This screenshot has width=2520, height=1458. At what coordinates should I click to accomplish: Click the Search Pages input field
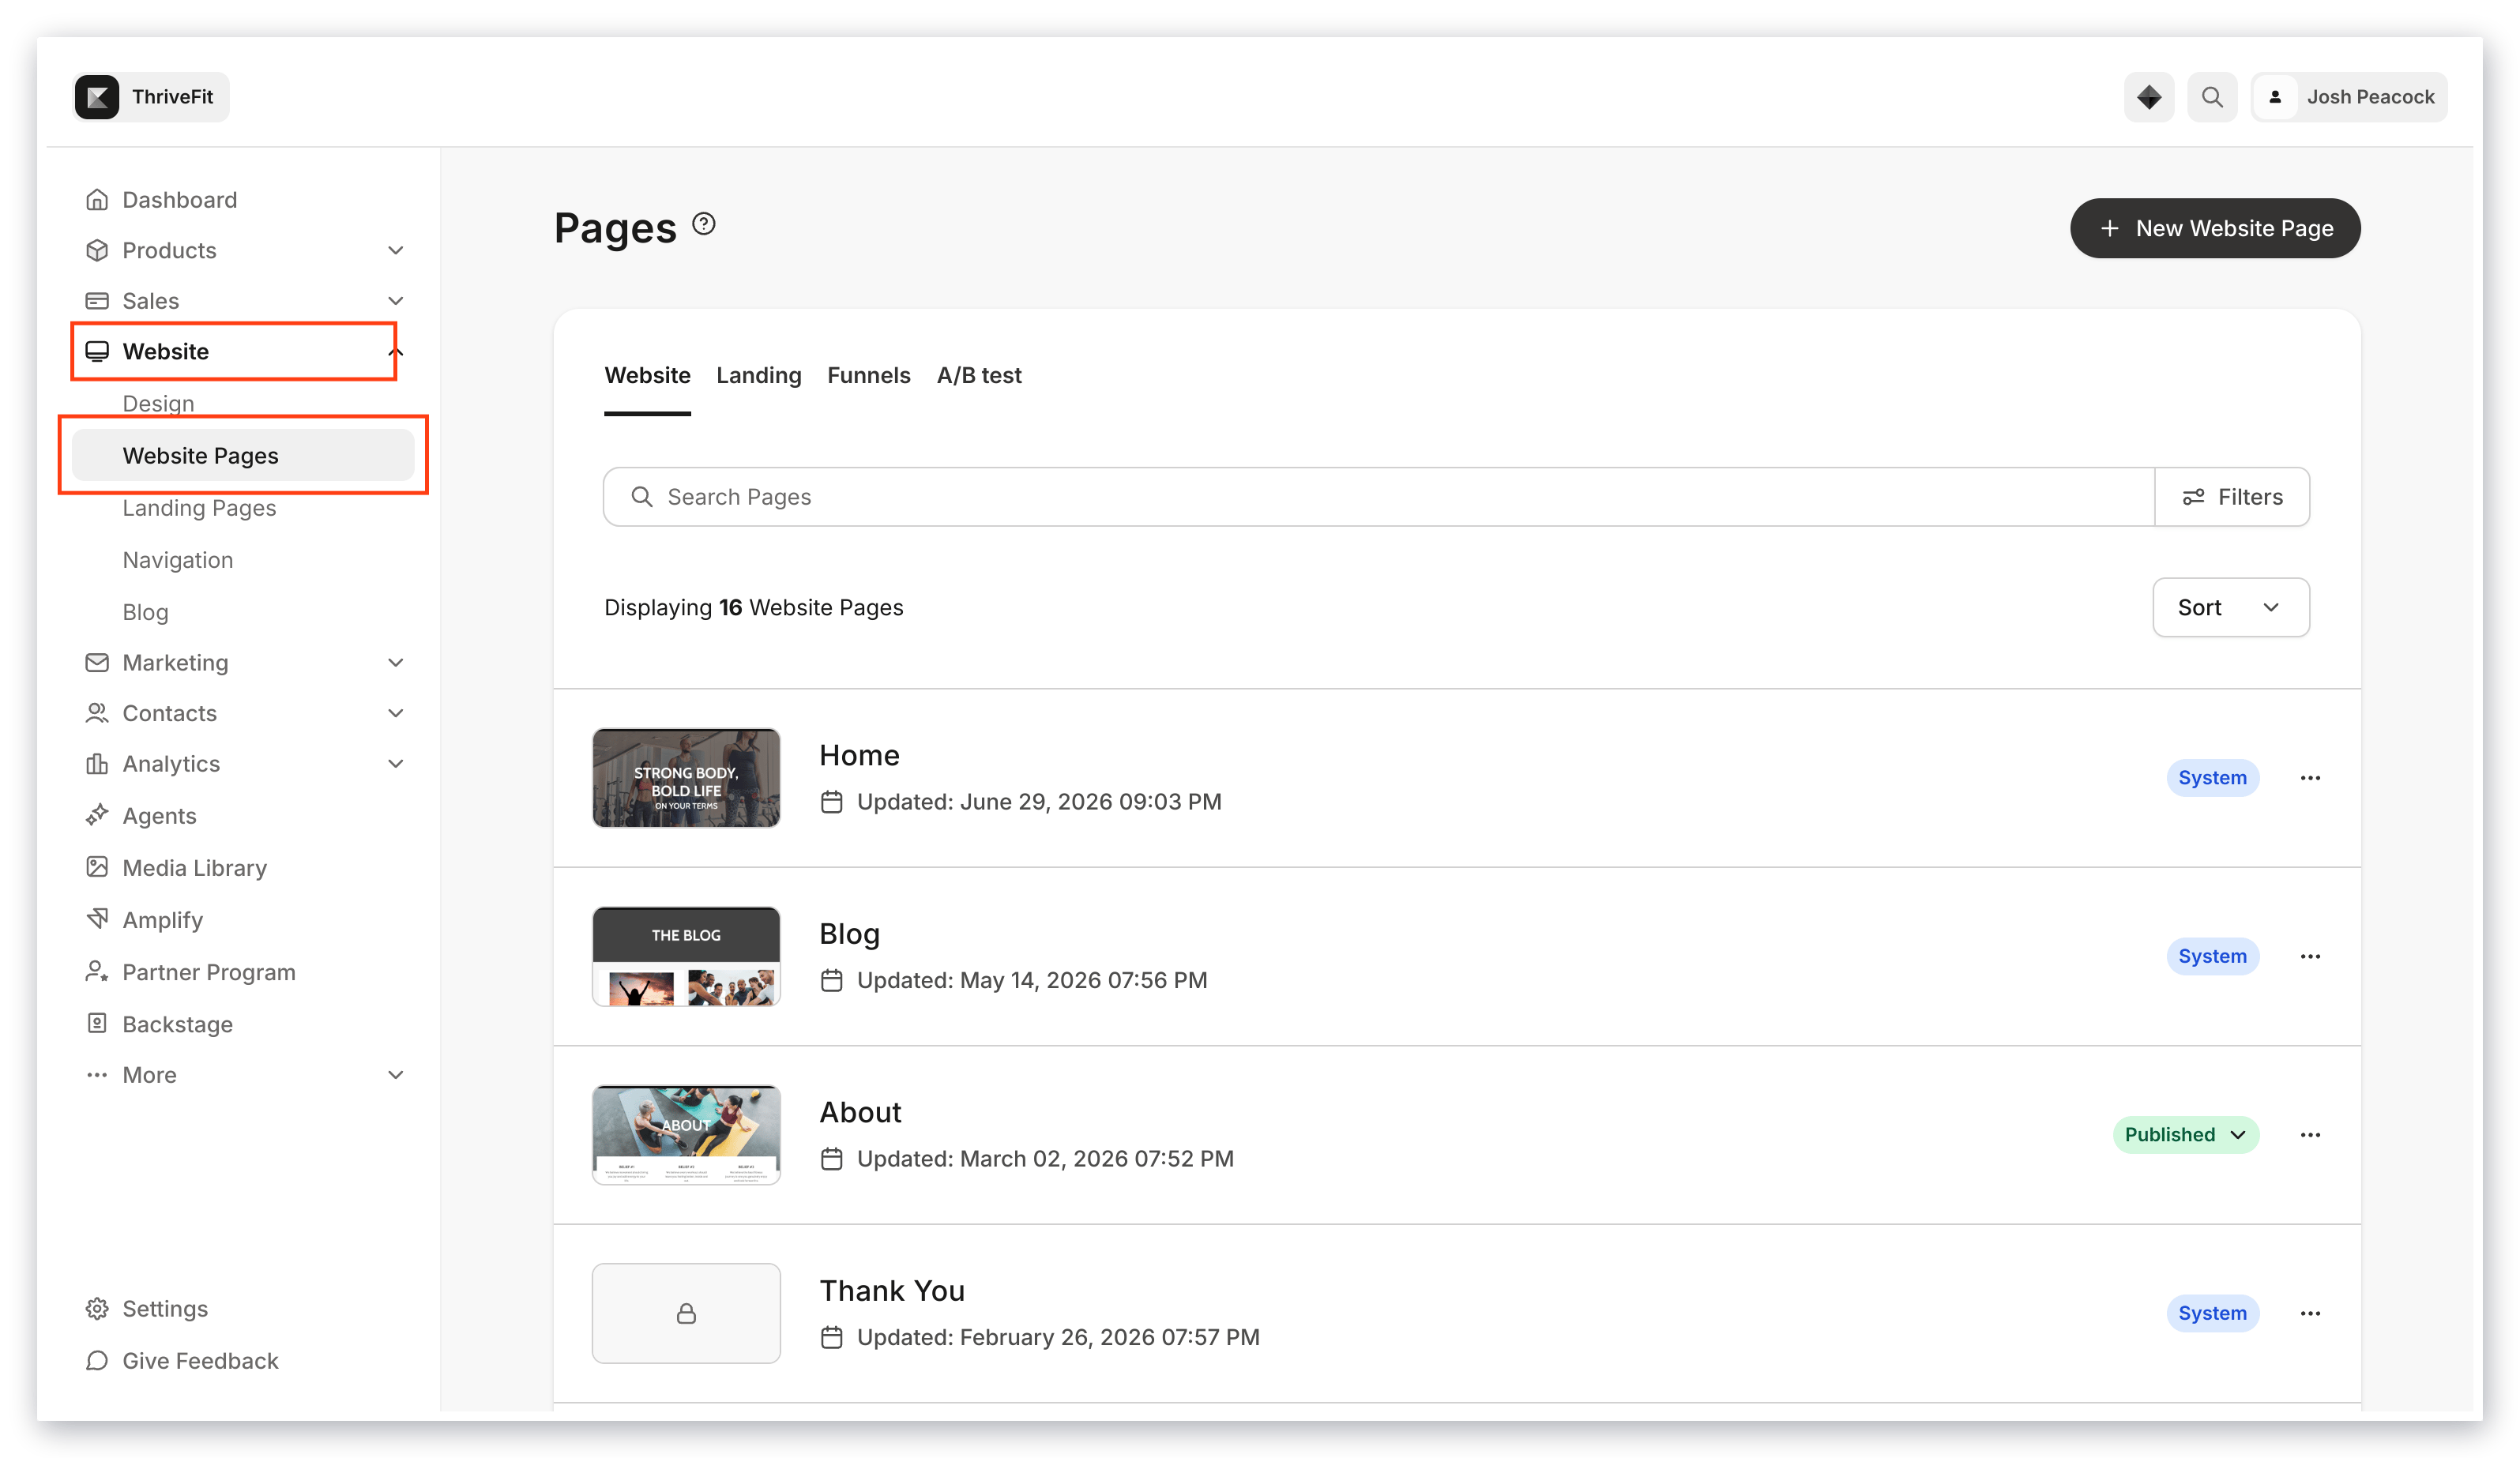point(1379,497)
